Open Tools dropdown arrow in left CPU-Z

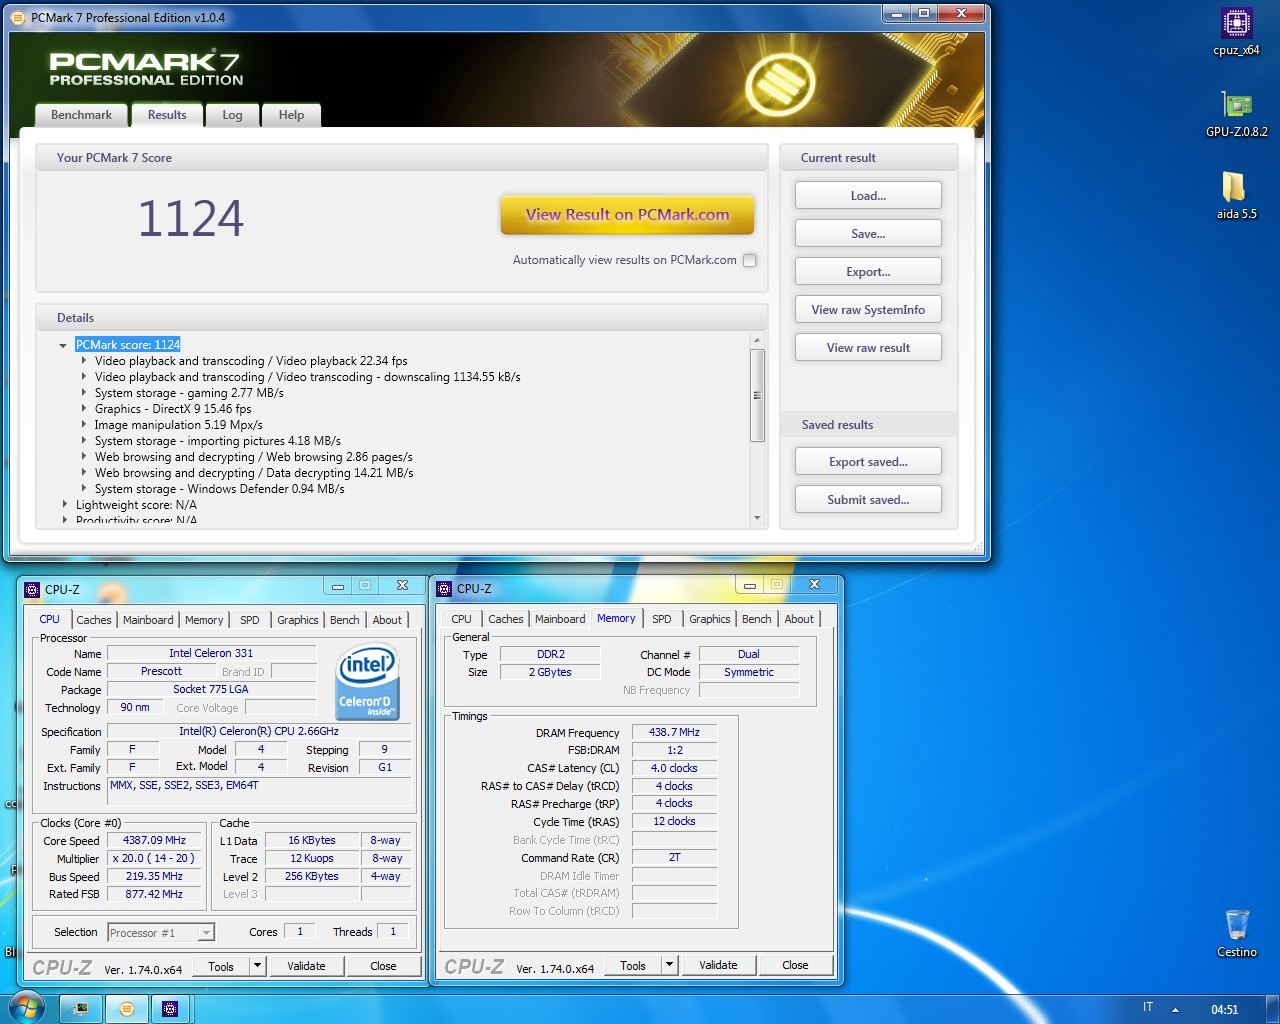tap(257, 966)
